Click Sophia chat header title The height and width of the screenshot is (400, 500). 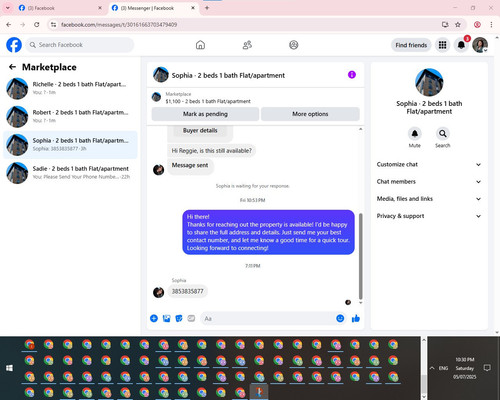[228, 75]
